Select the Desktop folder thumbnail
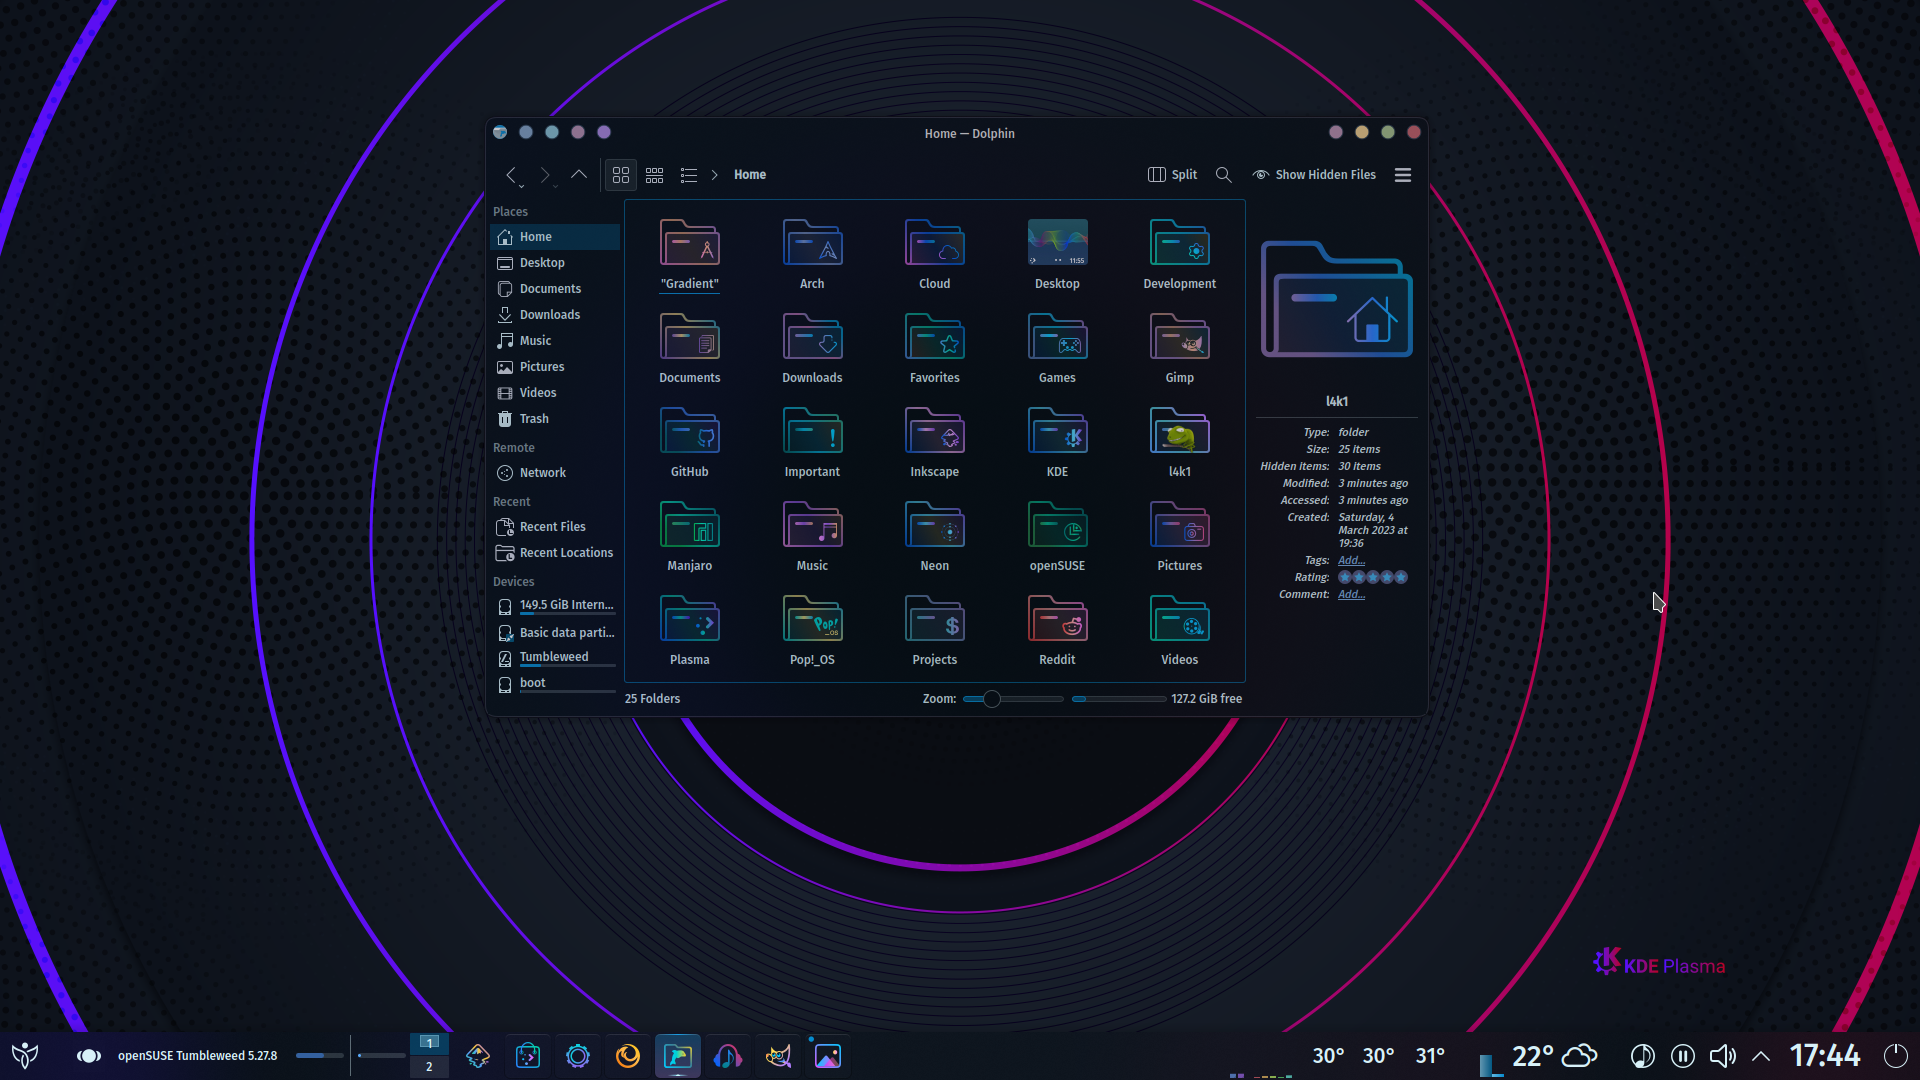 (x=1057, y=243)
